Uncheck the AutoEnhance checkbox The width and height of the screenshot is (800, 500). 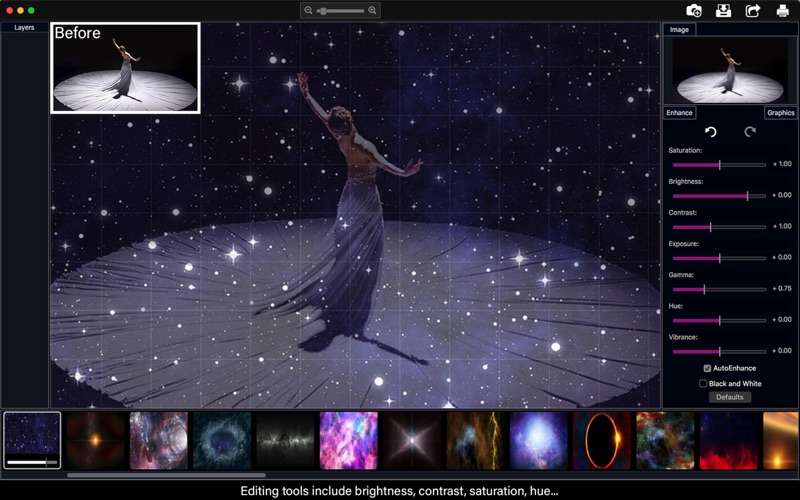(707, 368)
